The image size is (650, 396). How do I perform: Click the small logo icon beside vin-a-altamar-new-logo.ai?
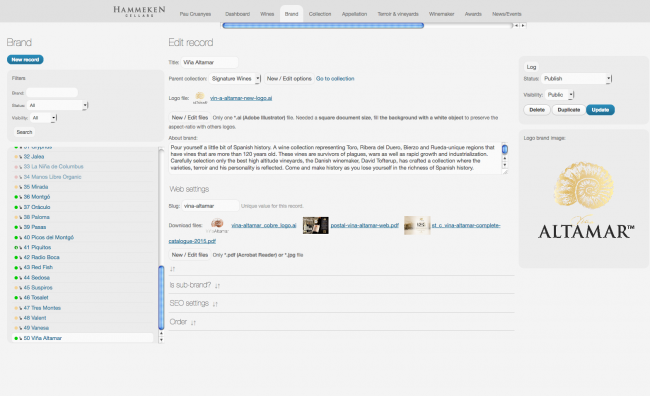200,98
